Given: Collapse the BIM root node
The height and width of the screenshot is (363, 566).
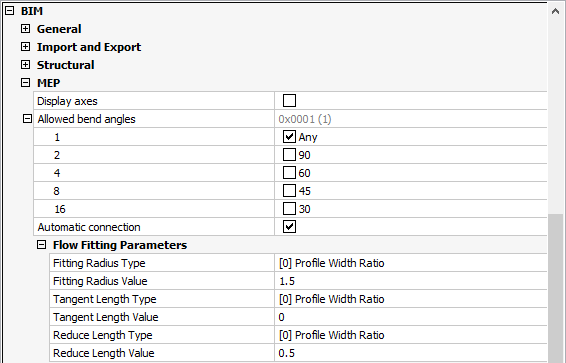Looking at the screenshot, I should coord(9,11).
